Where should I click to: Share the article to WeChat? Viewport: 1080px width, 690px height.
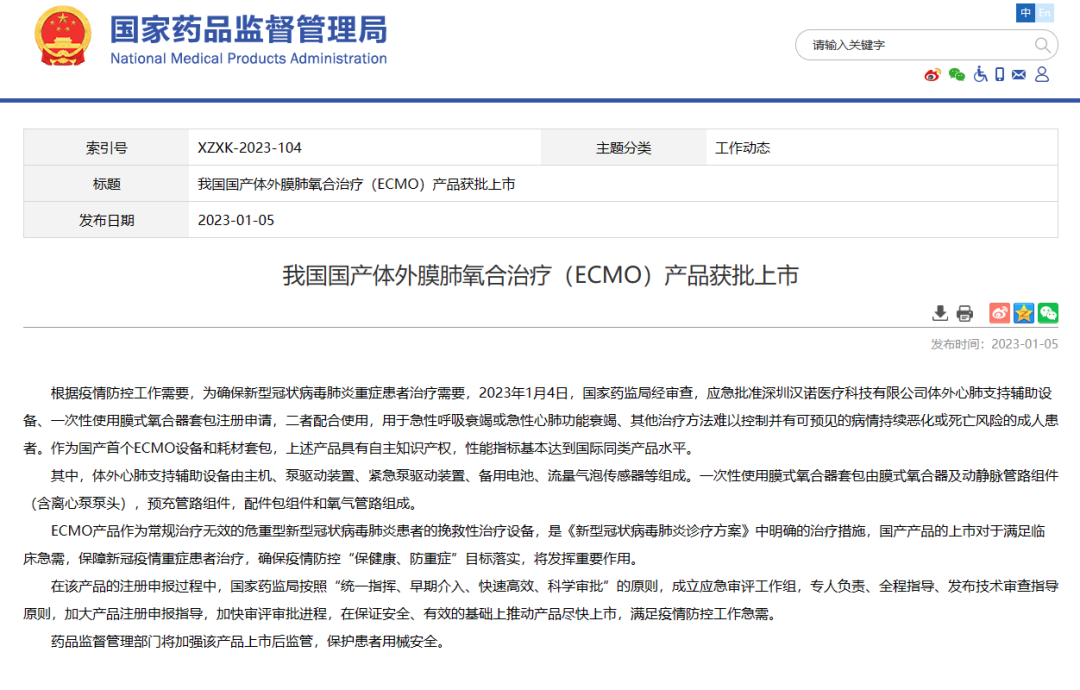point(1047,313)
